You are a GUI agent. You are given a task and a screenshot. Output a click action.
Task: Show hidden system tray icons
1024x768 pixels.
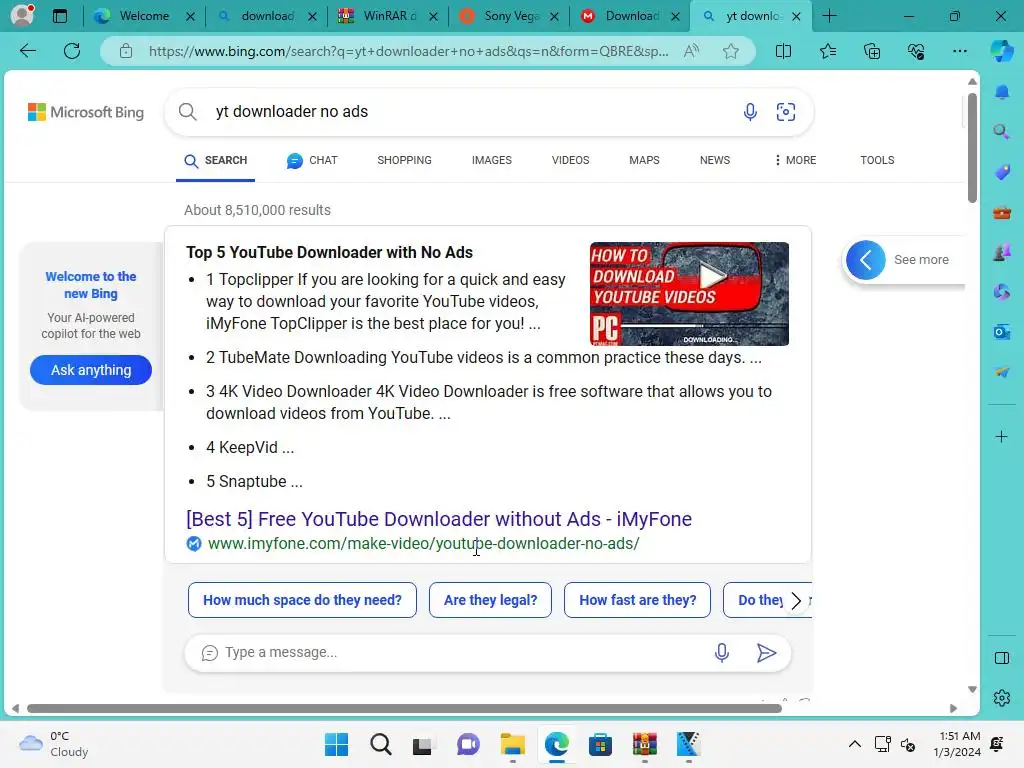coord(854,744)
